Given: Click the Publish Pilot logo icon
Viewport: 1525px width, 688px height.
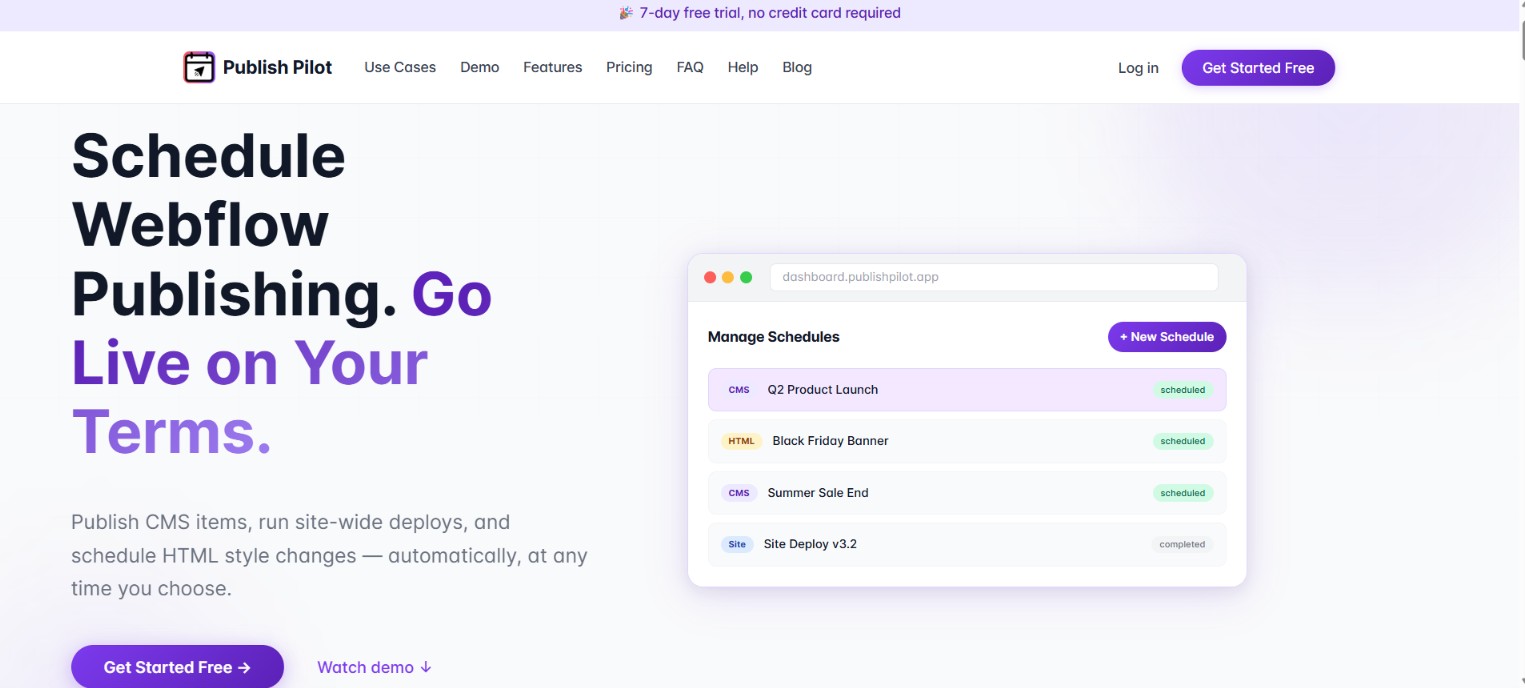Looking at the screenshot, I should point(199,67).
